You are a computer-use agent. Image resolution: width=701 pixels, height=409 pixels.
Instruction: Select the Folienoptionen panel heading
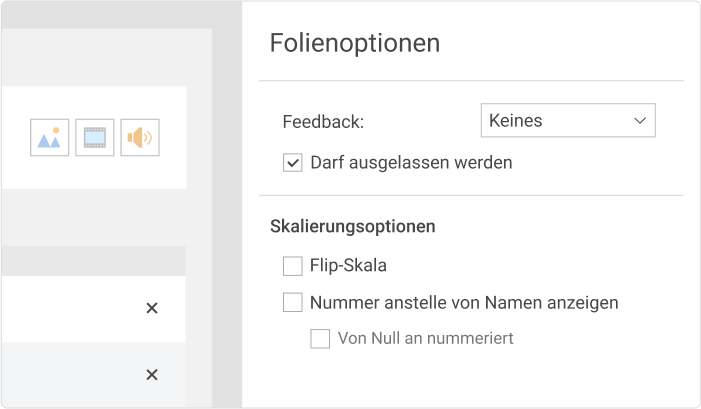pyautogui.click(x=355, y=43)
